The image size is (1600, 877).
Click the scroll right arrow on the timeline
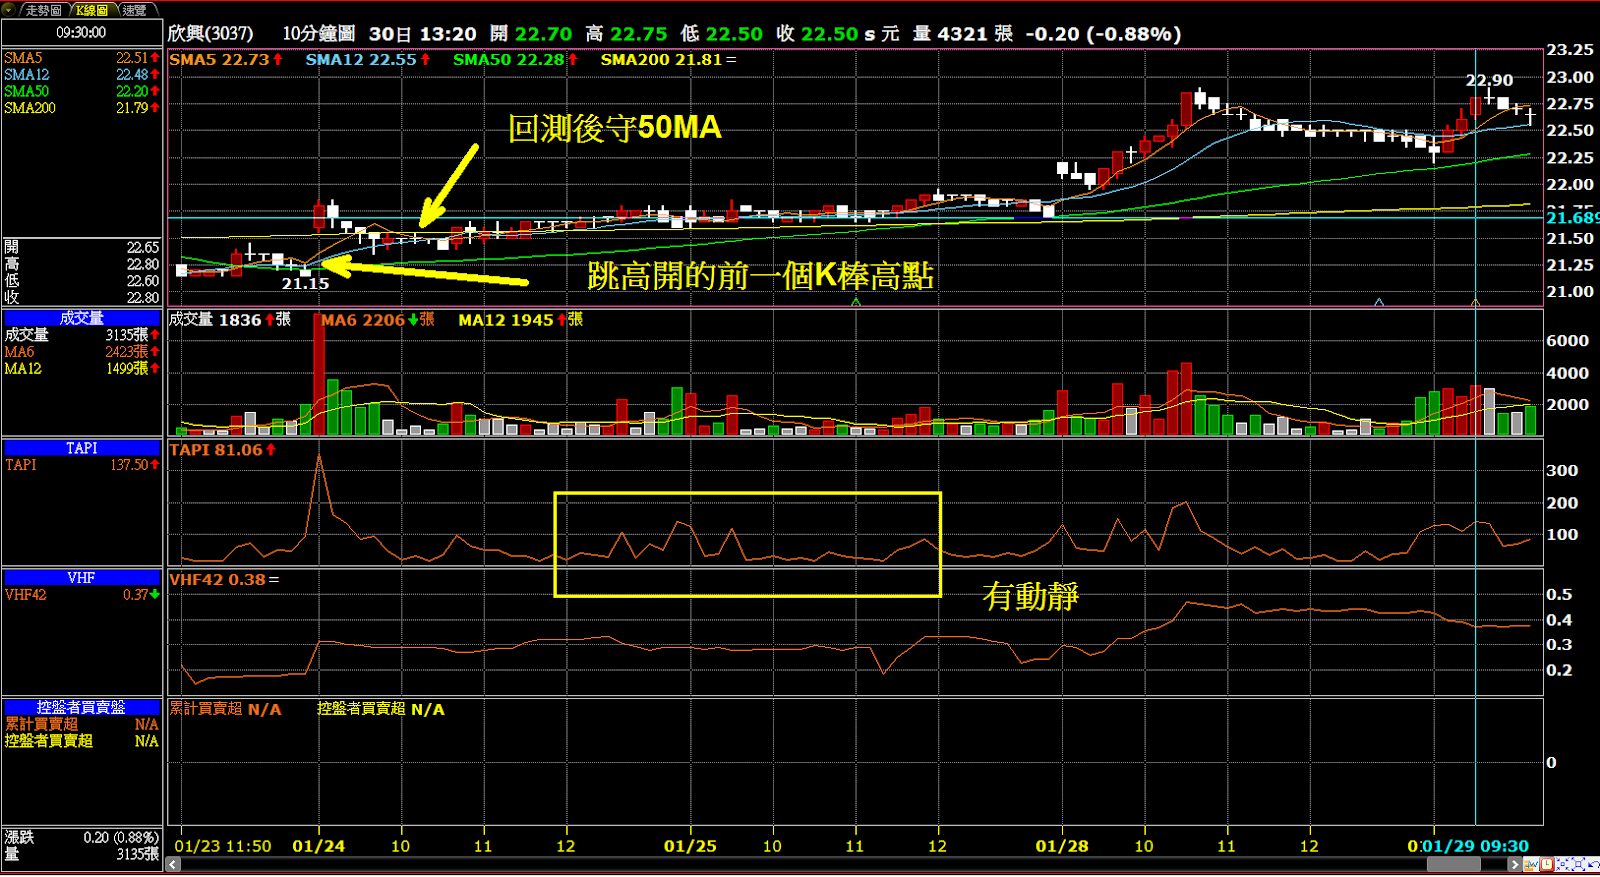(1515, 864)
